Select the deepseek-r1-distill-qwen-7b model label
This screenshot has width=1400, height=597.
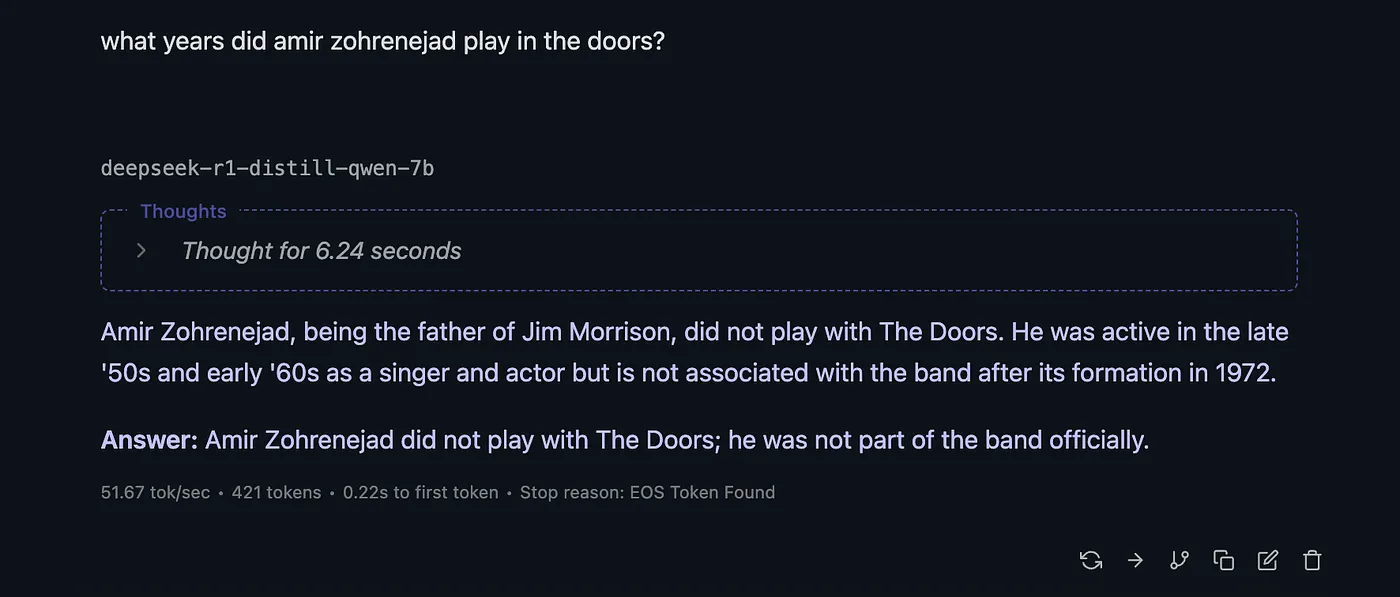point(267,167)
